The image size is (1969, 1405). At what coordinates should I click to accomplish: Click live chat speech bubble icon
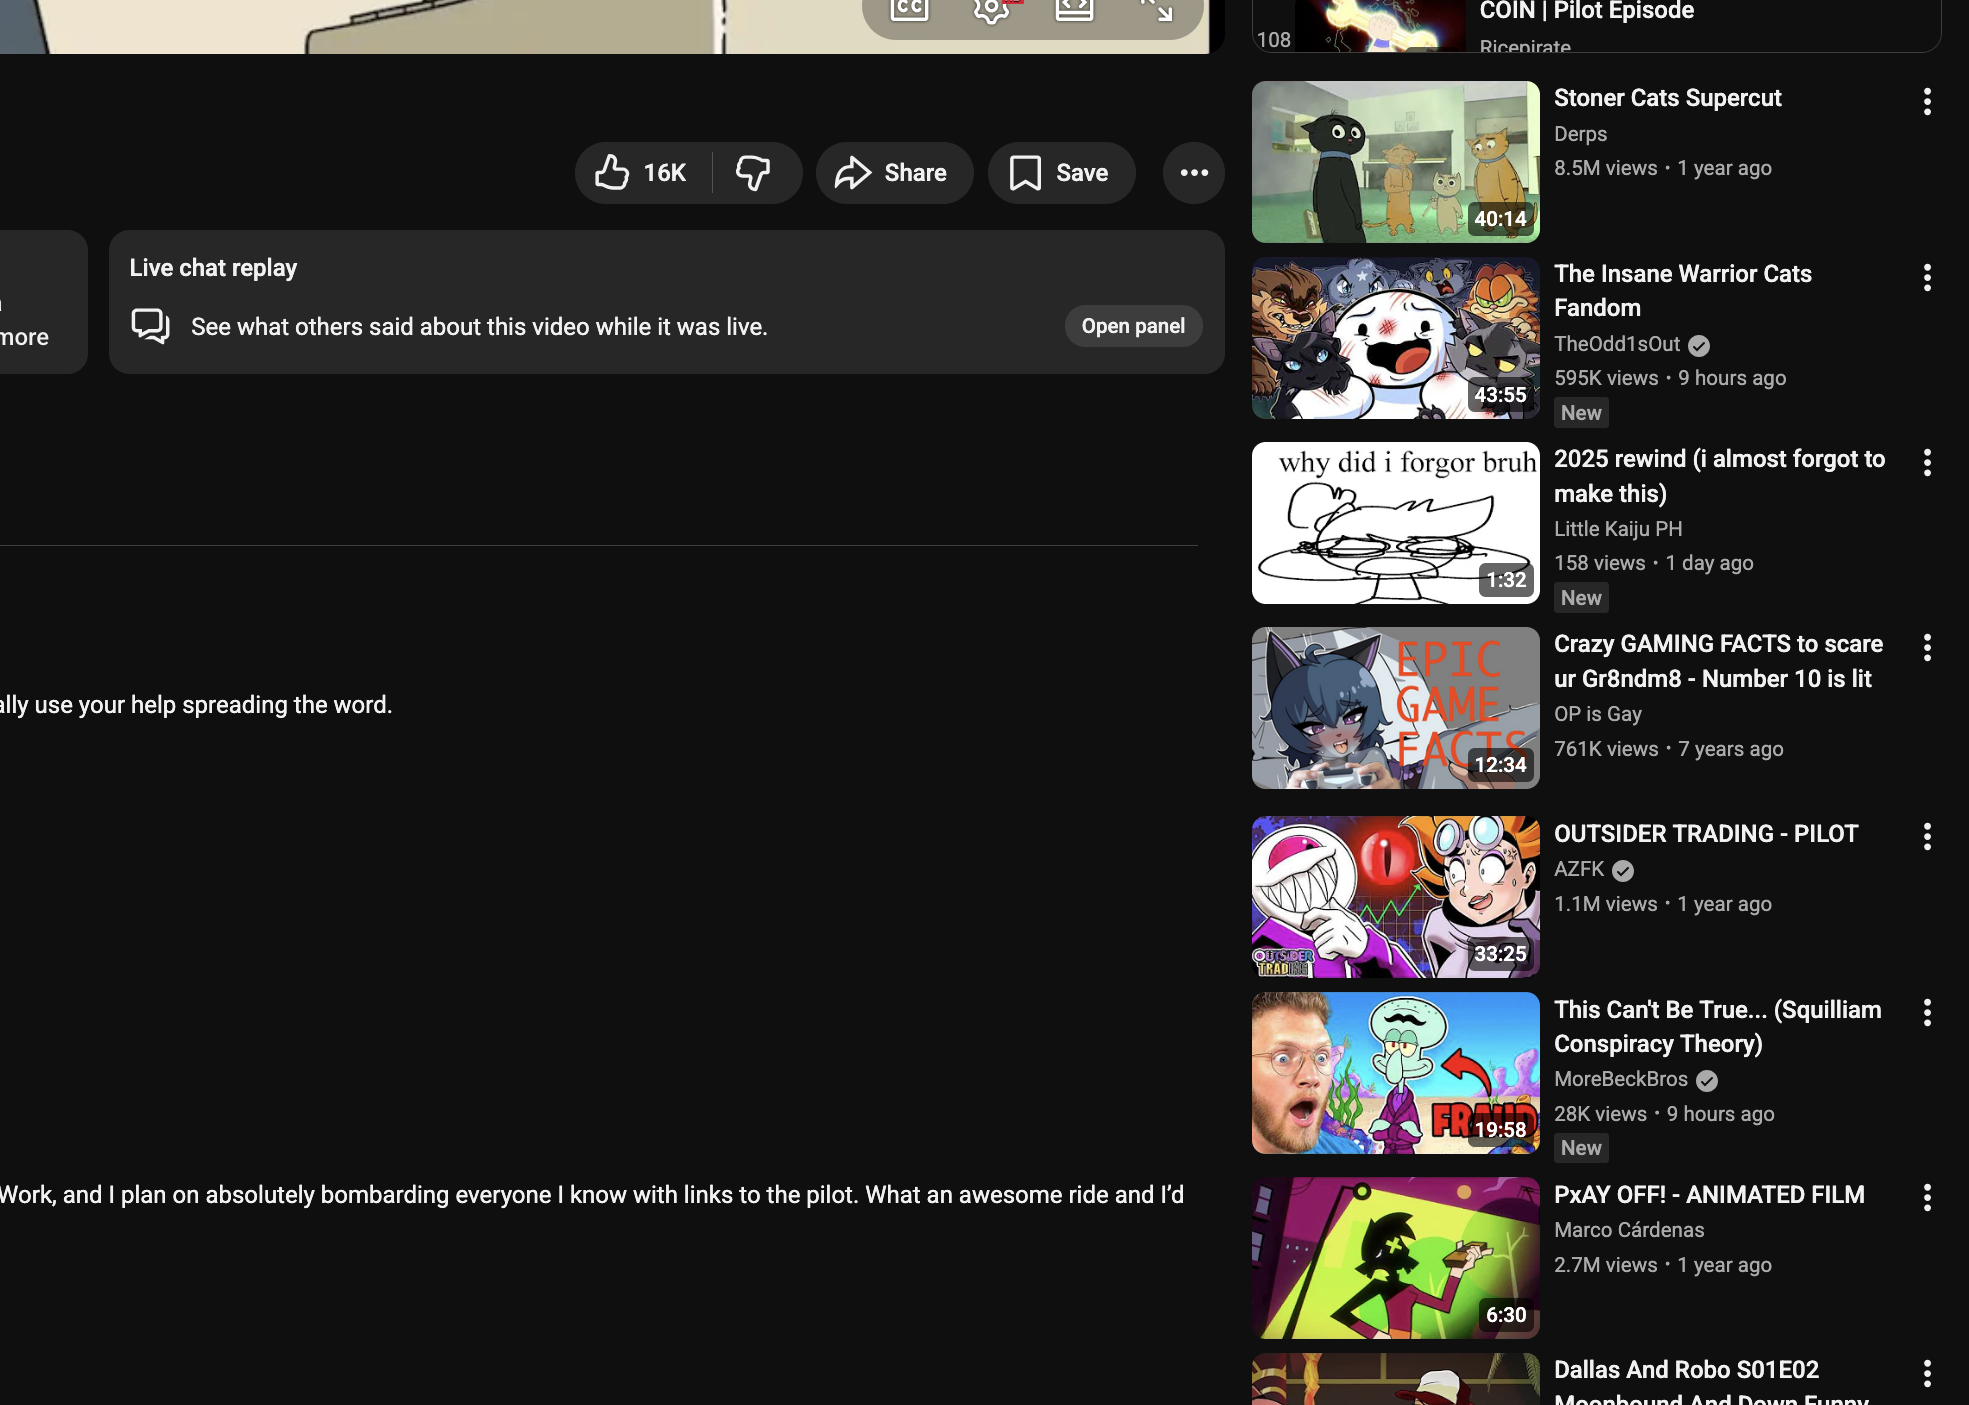coord(151,326)
